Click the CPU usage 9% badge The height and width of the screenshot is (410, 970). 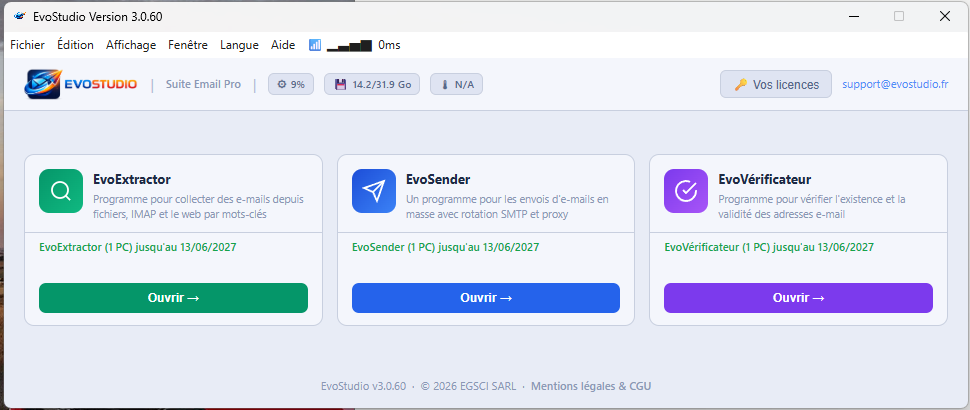[291, 85]
